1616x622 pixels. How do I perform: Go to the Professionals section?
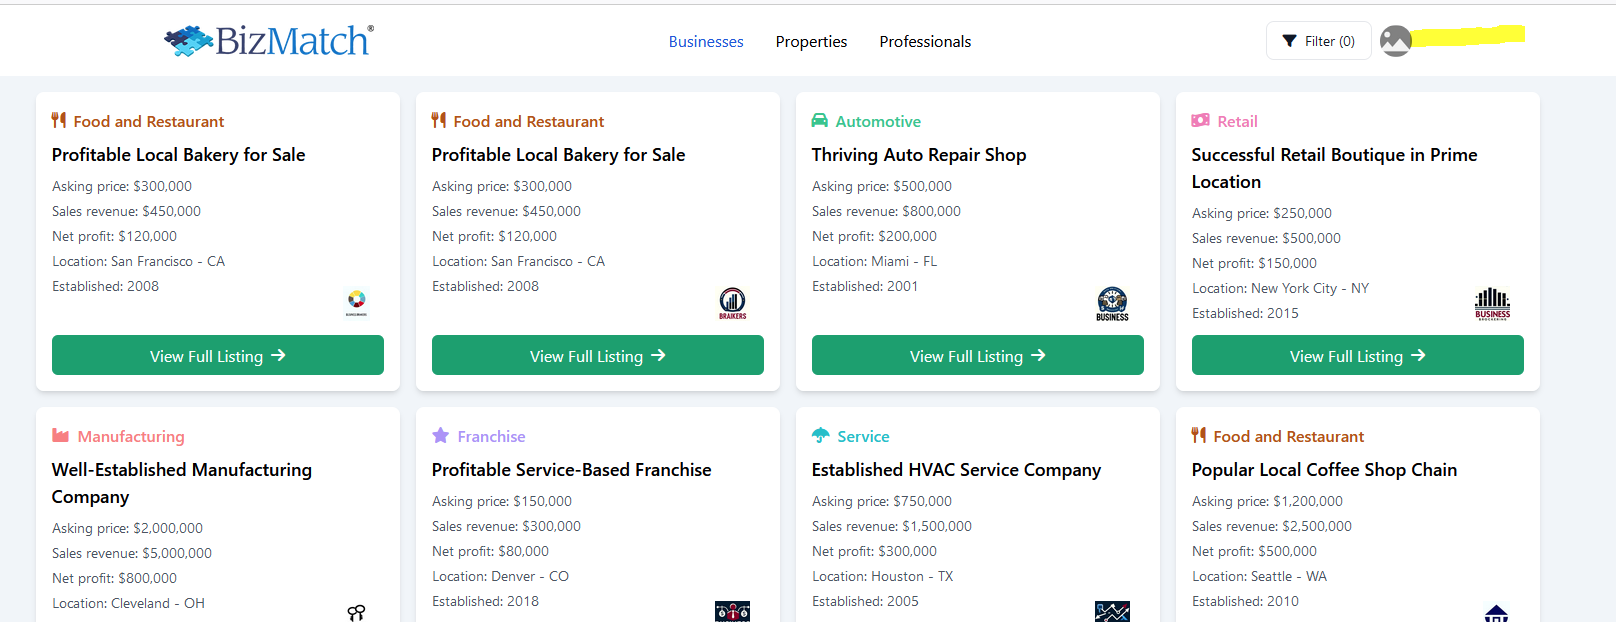pyautogui.click(x=925, y=42)
